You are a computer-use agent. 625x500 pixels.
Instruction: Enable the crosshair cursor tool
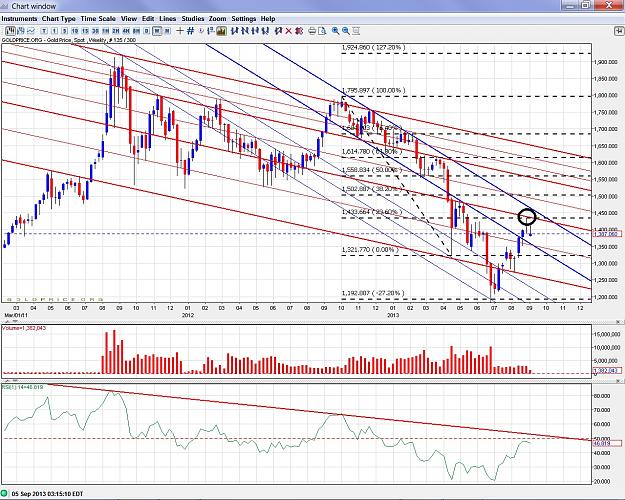[x=180, y=31]
